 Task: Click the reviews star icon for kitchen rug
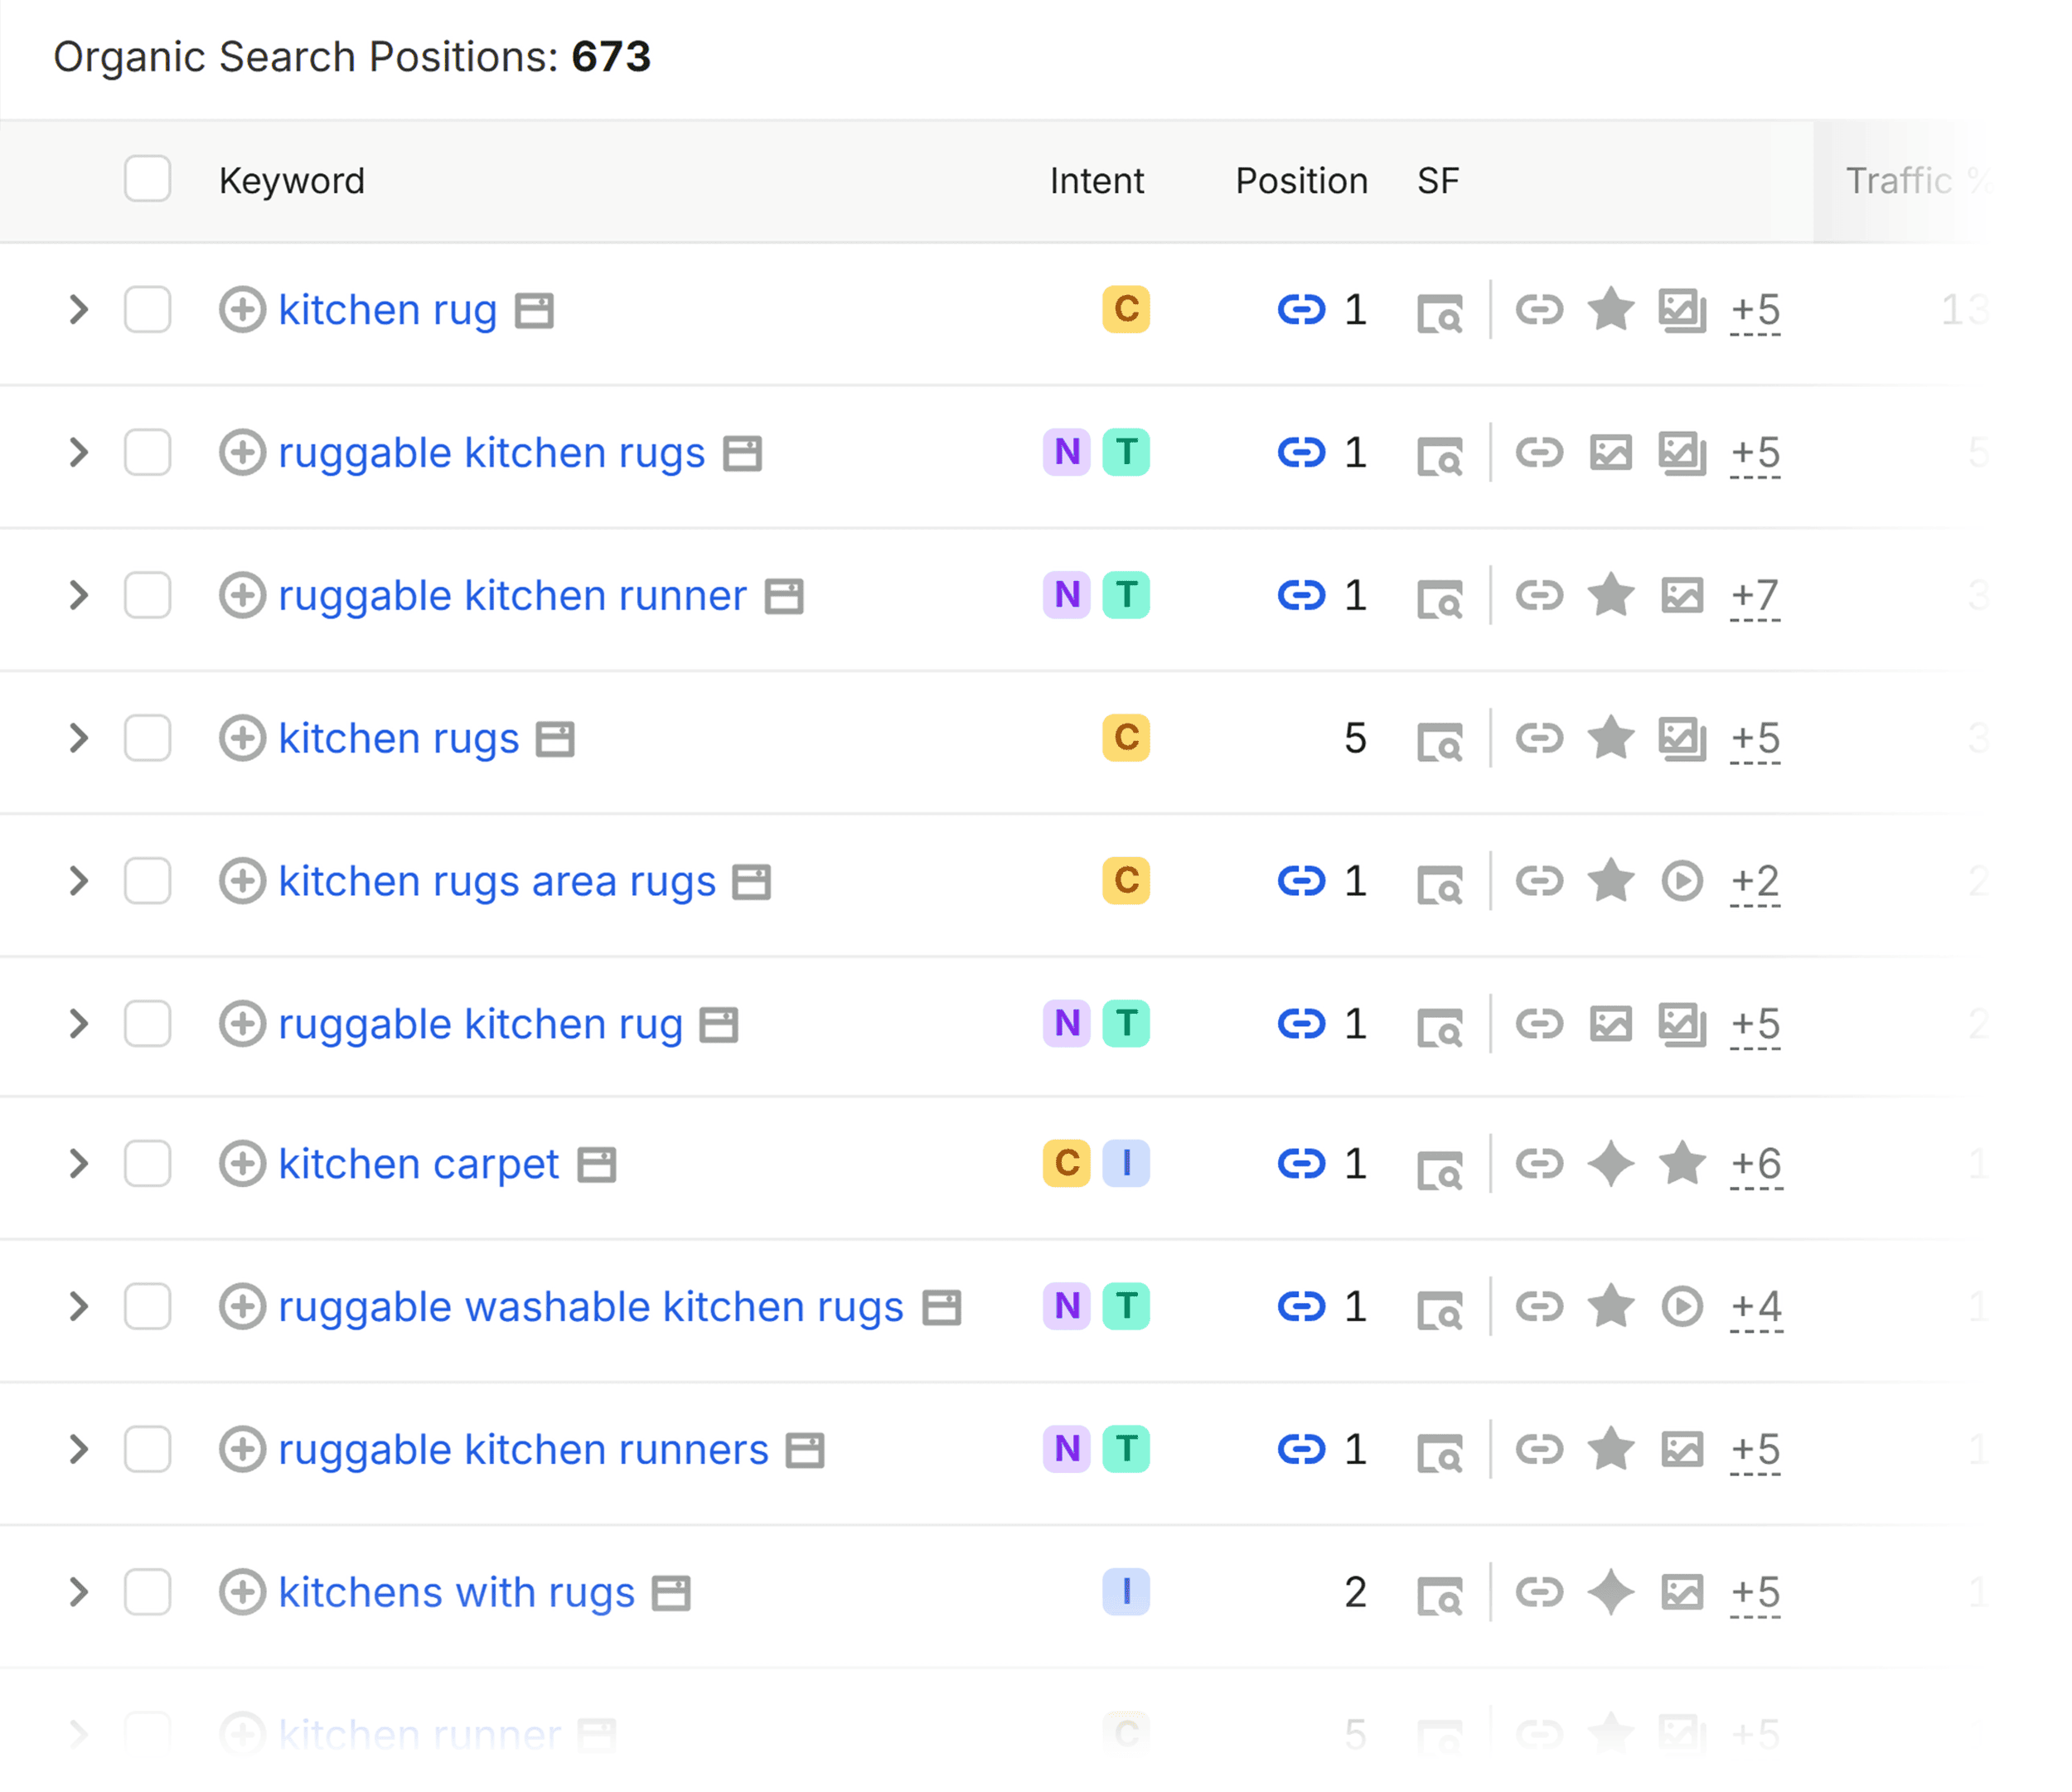(x=1611, y=308)
